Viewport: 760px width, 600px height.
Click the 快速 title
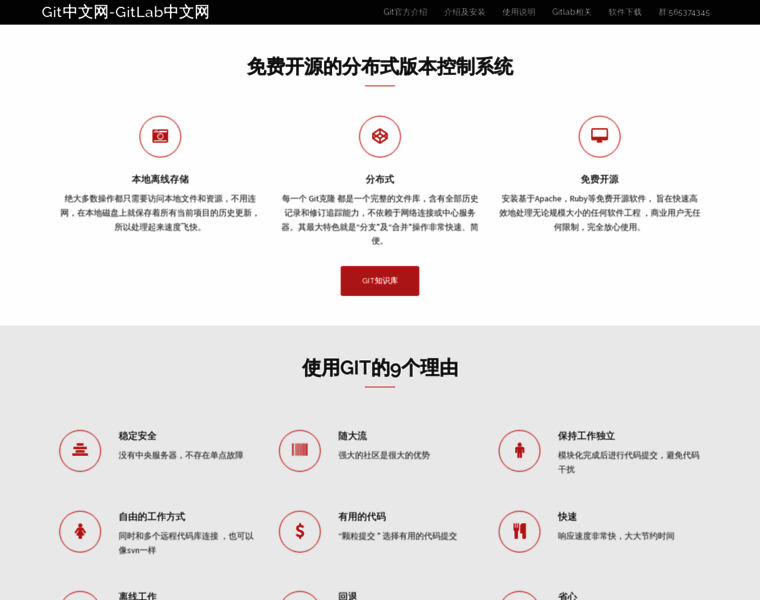(567, 517)
